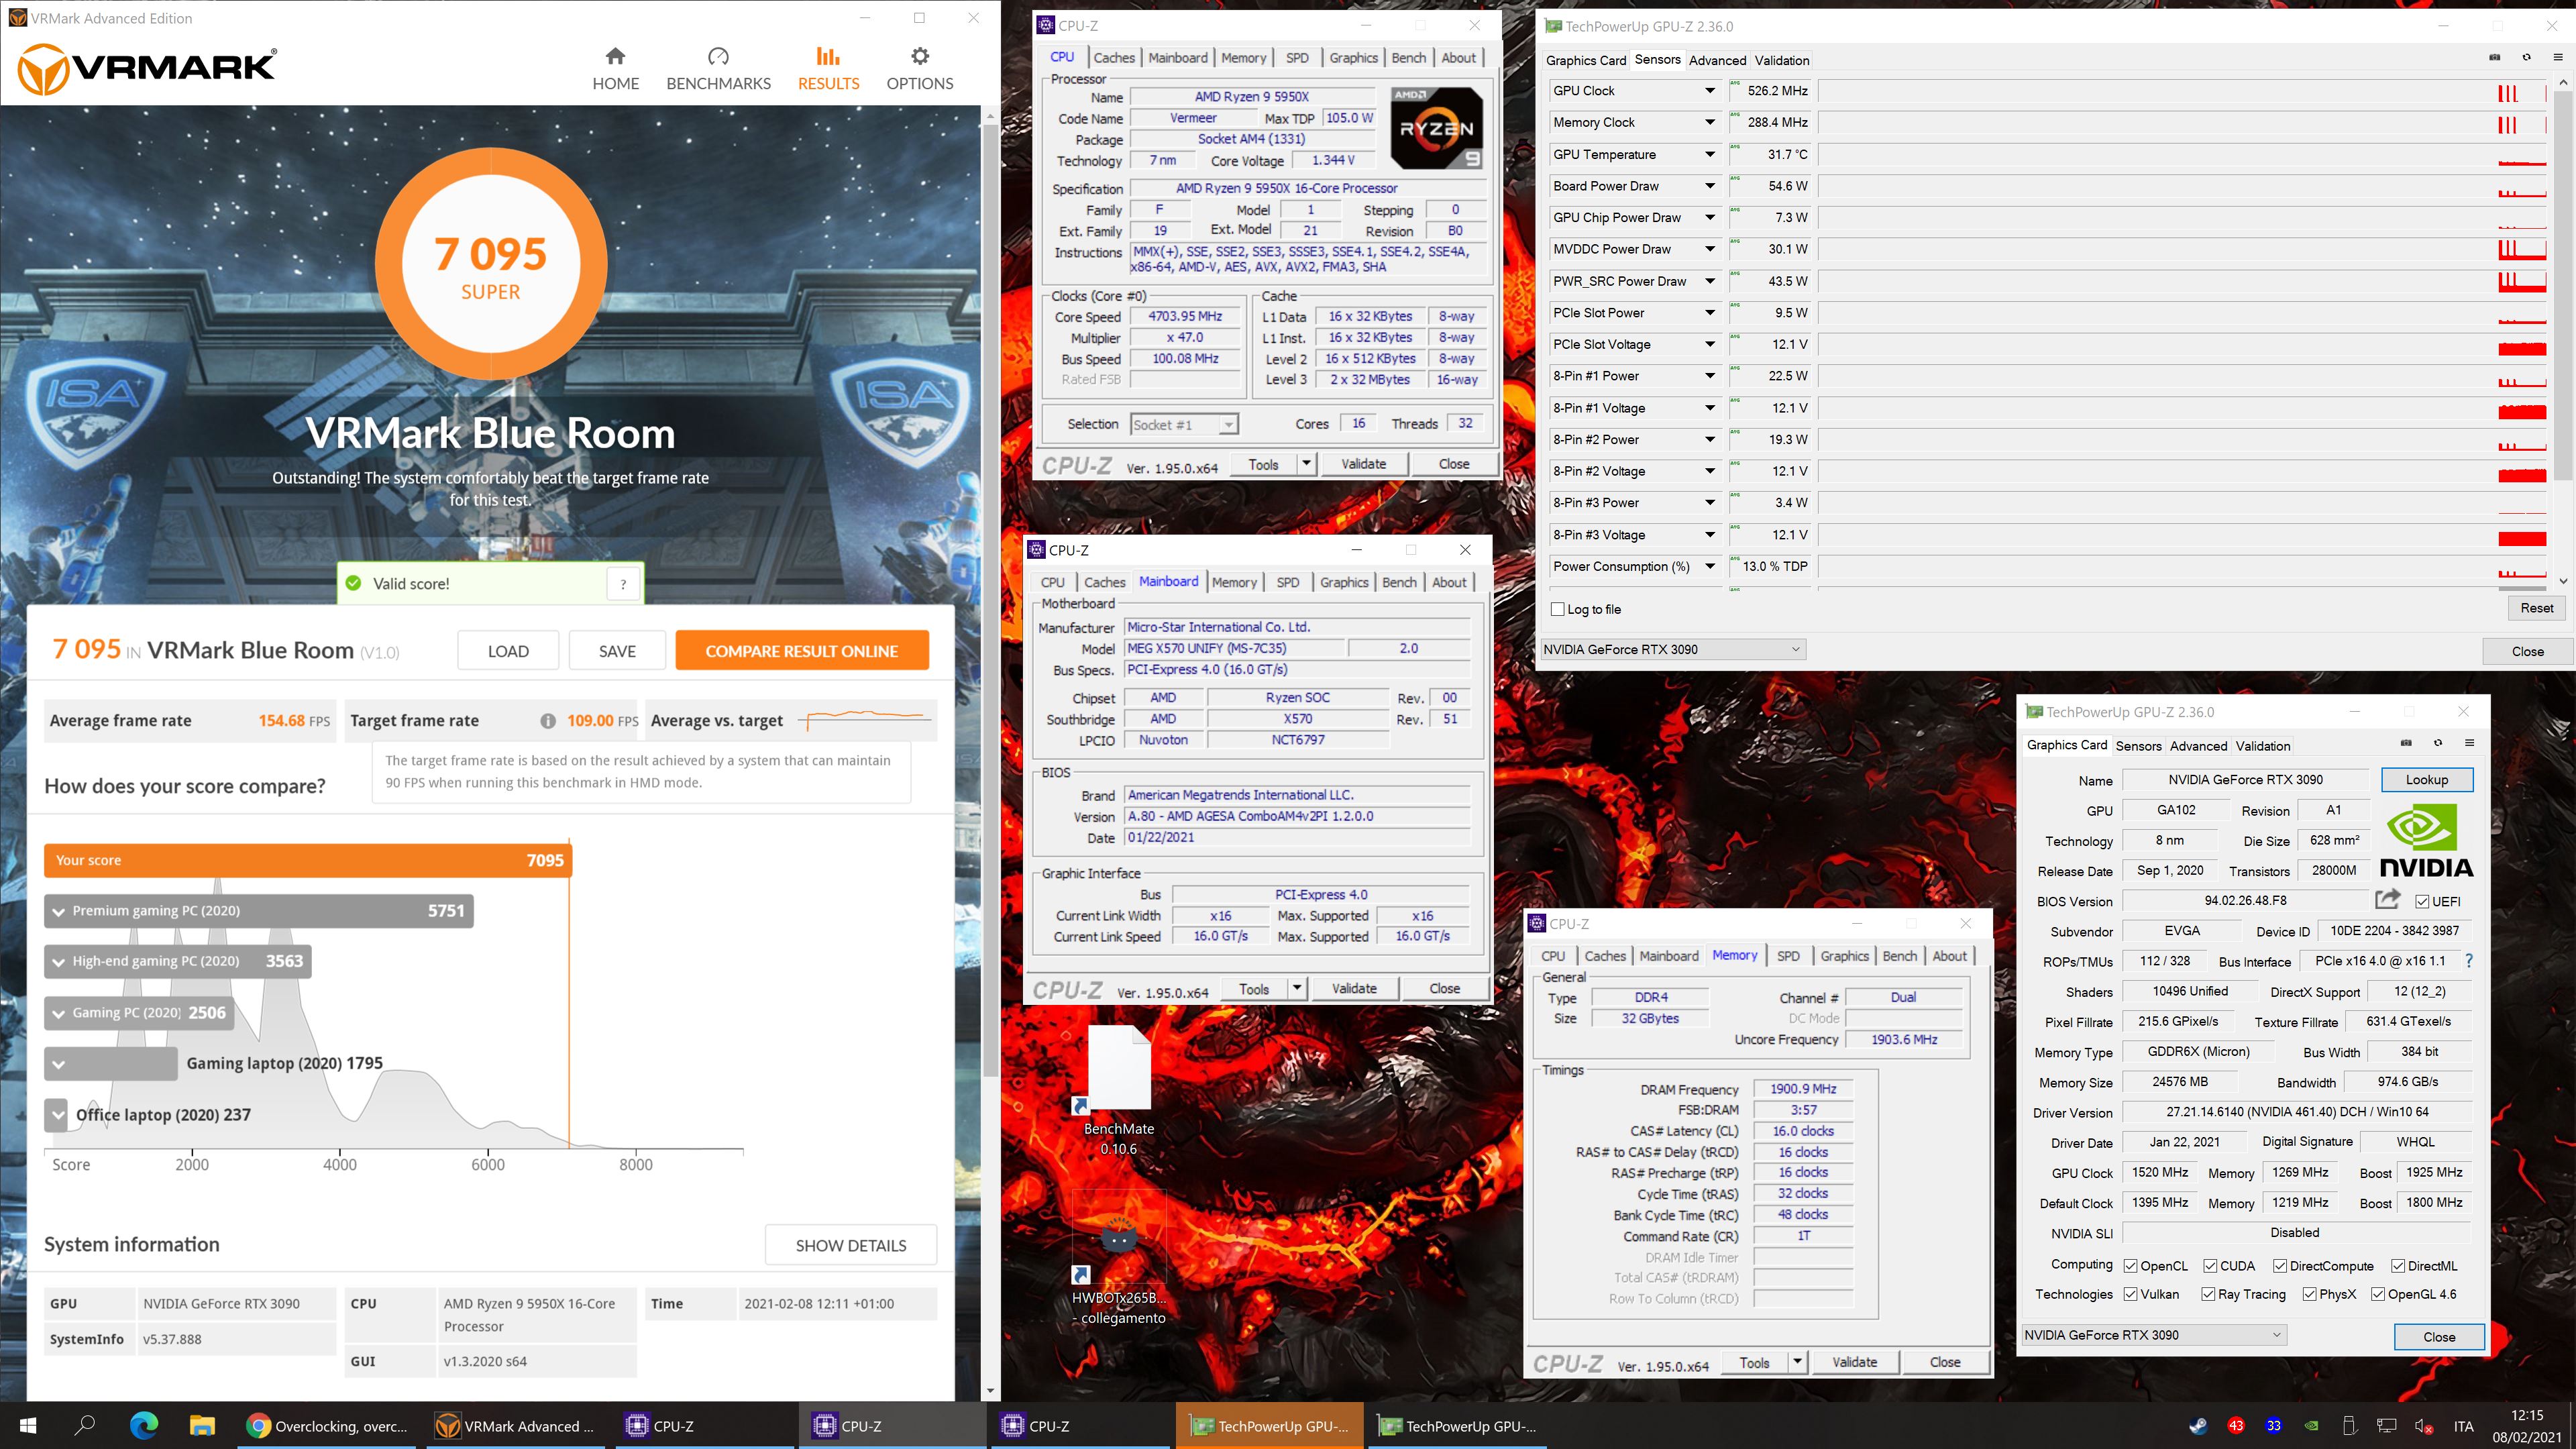2576x1449 pixels.
Task: Click safely remove hardware USB tray icon
Action: (2350, 1426)
